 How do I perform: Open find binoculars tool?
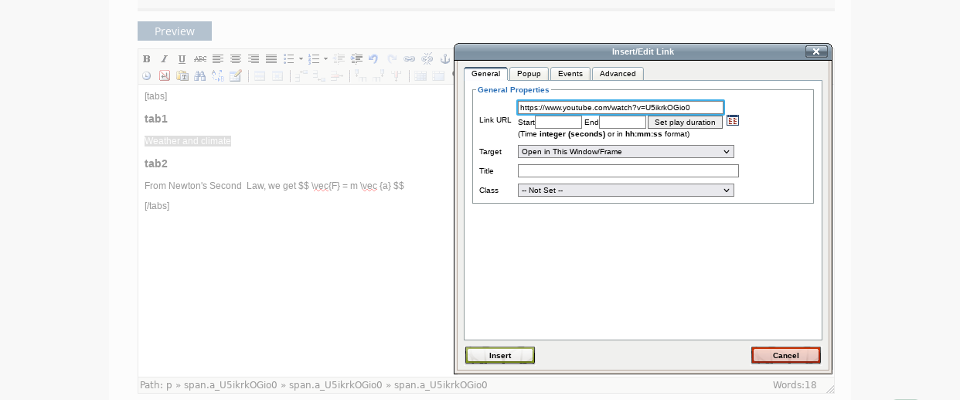(200, 76)
